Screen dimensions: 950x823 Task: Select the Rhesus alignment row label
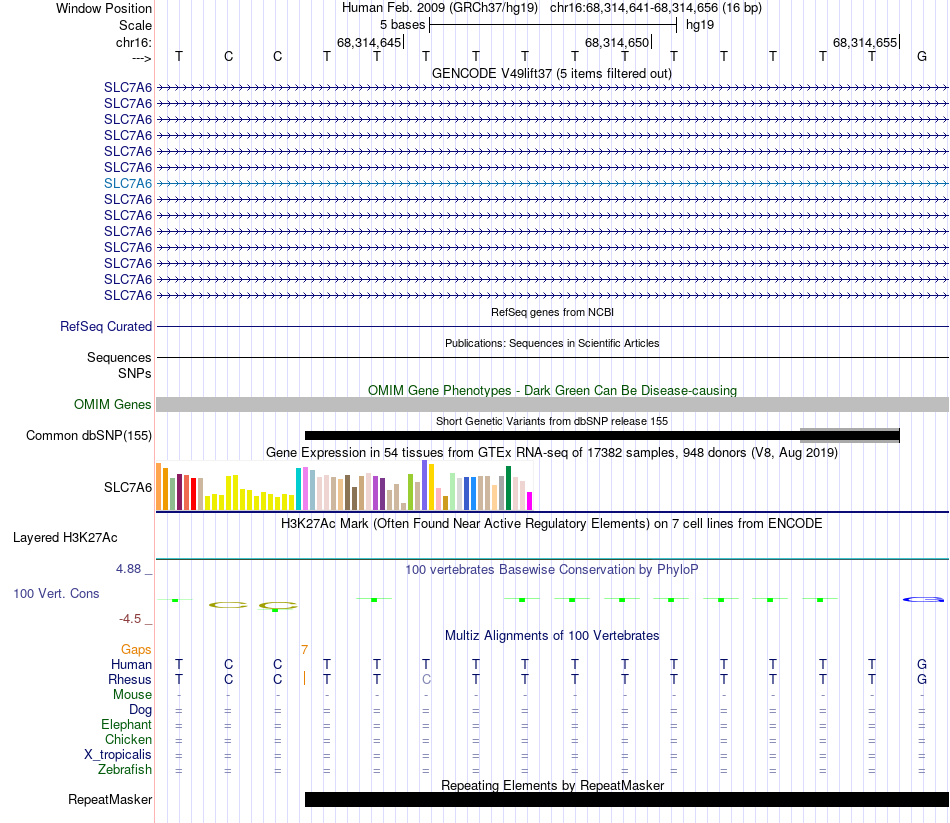tap(130, 679)
